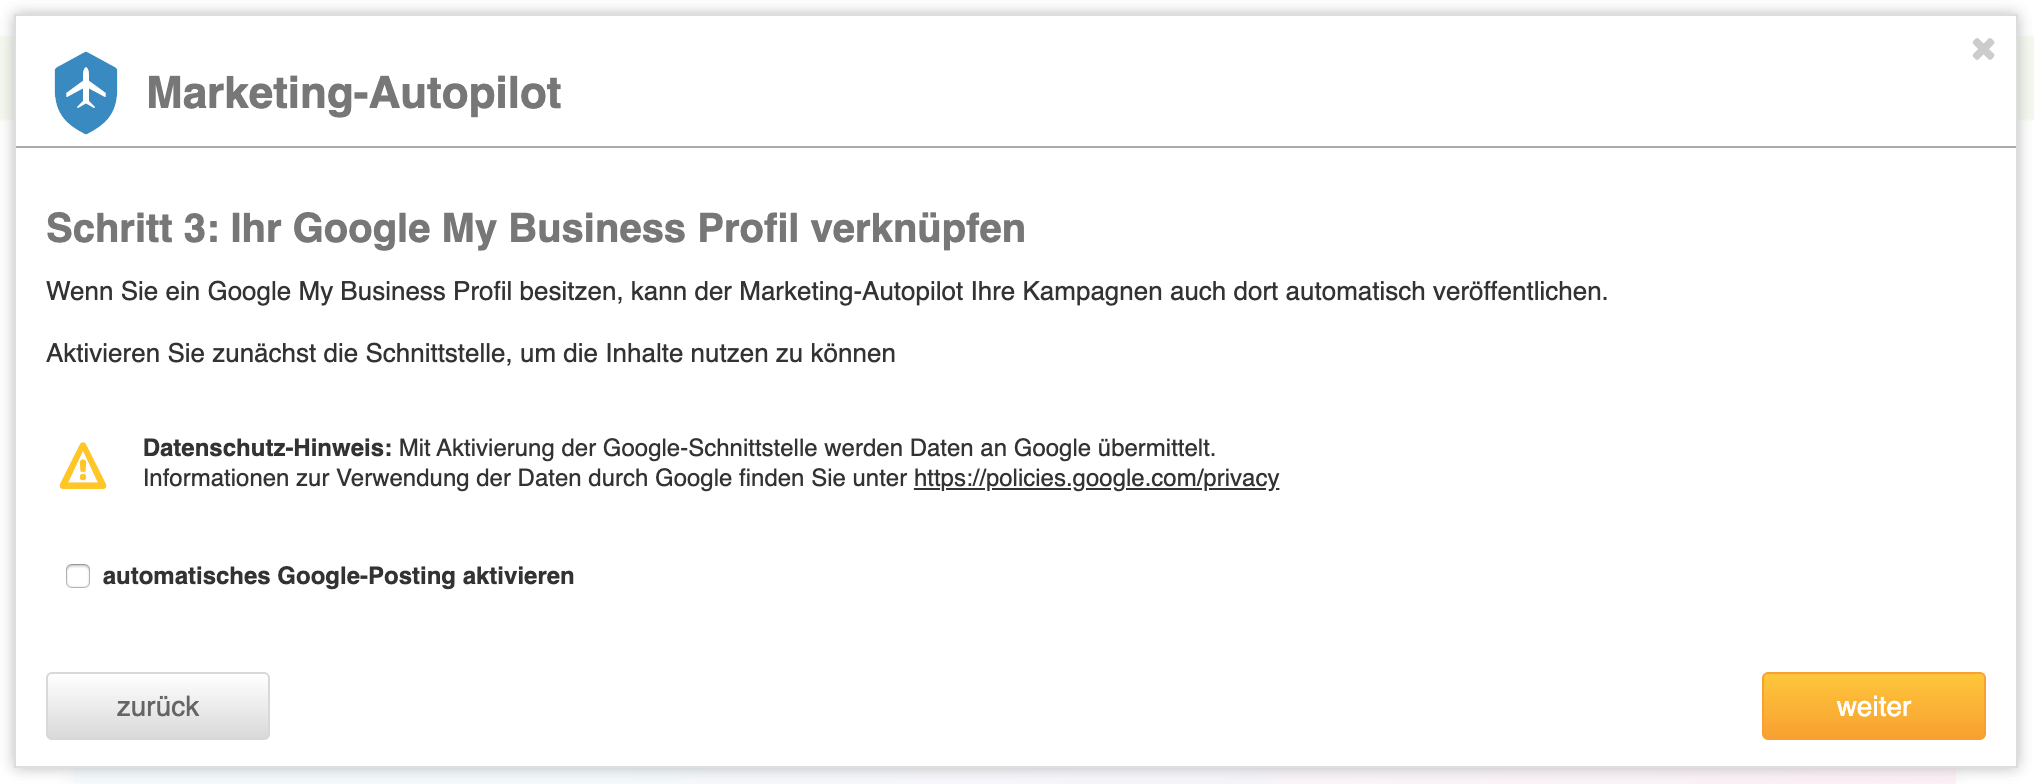Viewport: 2034px width, 784px height.
Task: Click the yellow warning triangle icon
Action: tap(83, 466)
